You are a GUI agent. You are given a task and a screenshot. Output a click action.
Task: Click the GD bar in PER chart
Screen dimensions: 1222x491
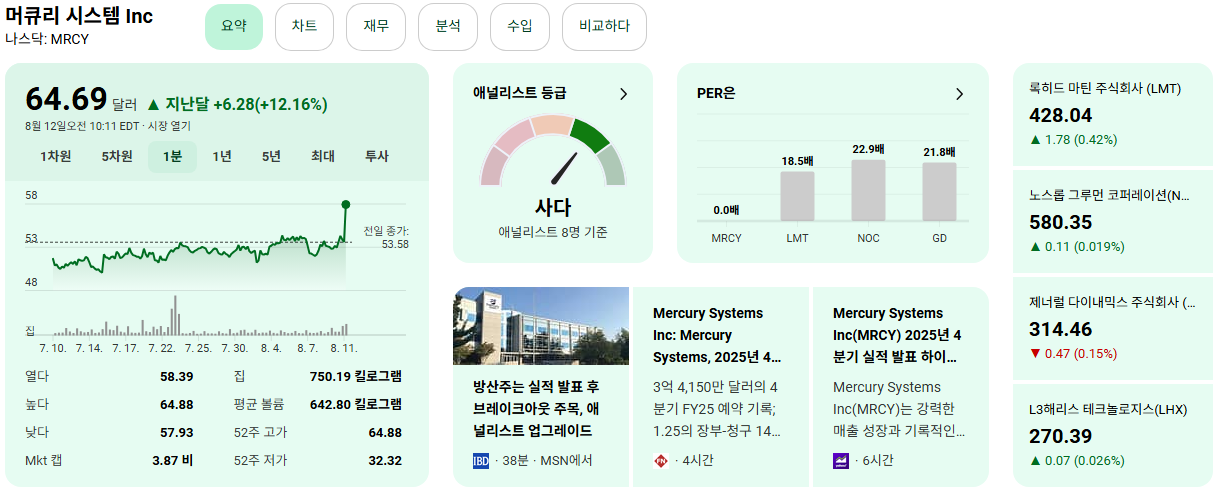(939, 191)
